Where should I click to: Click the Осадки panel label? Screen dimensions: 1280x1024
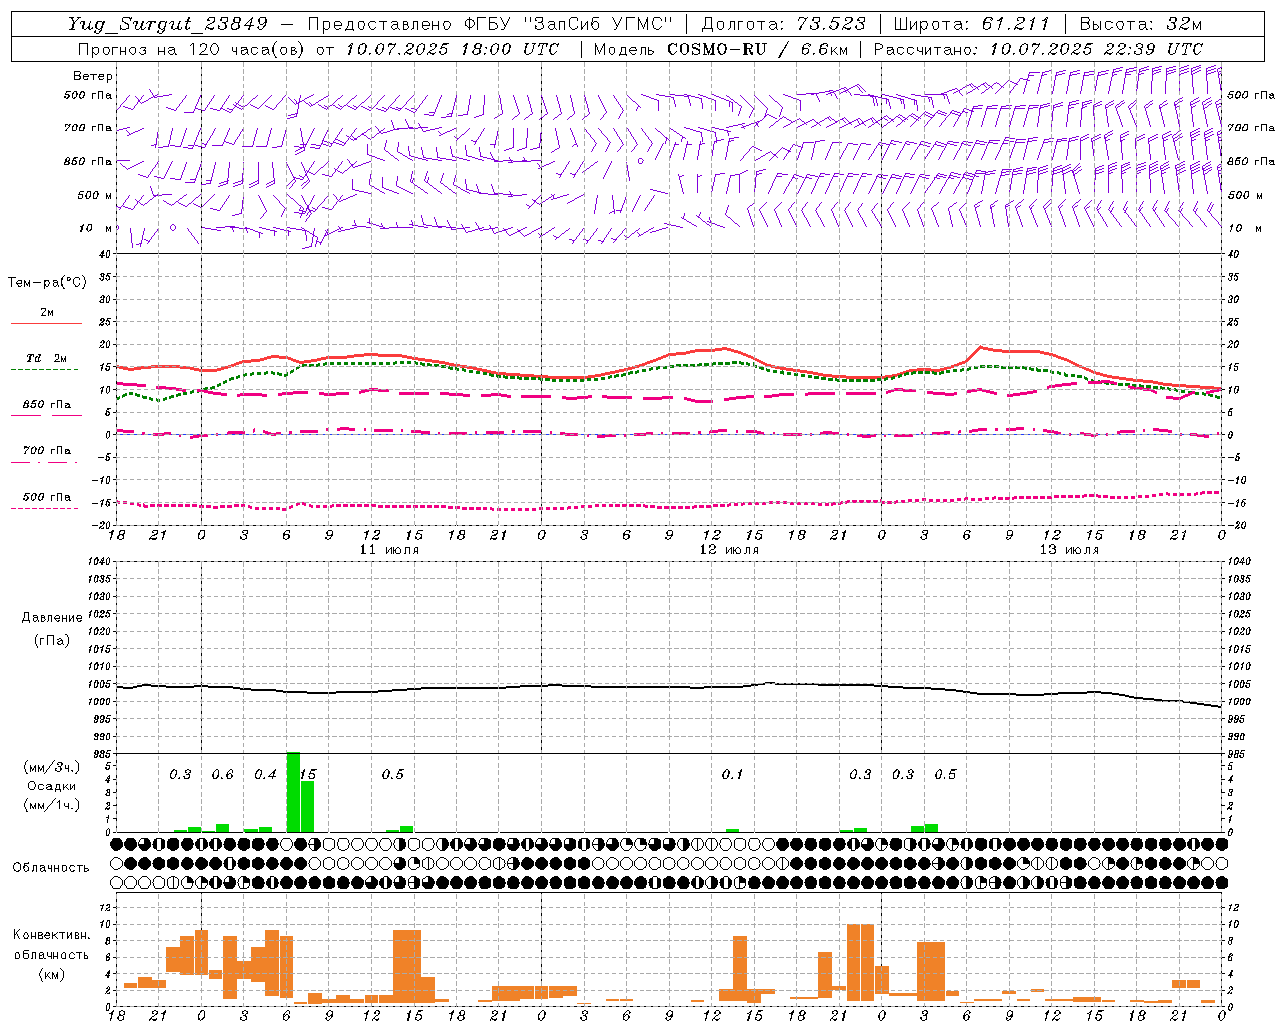point(51,786)
